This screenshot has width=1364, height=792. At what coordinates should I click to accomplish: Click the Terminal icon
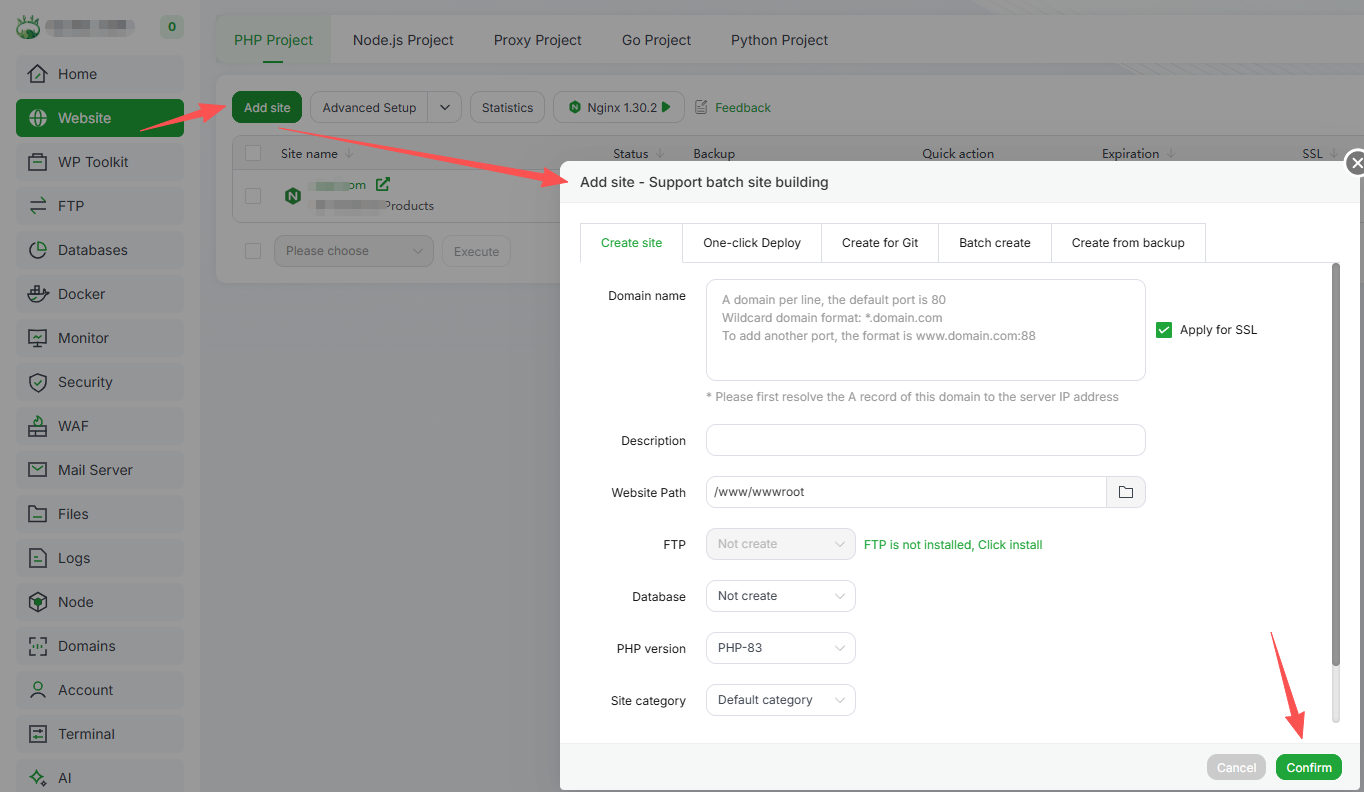click(38, 734)
